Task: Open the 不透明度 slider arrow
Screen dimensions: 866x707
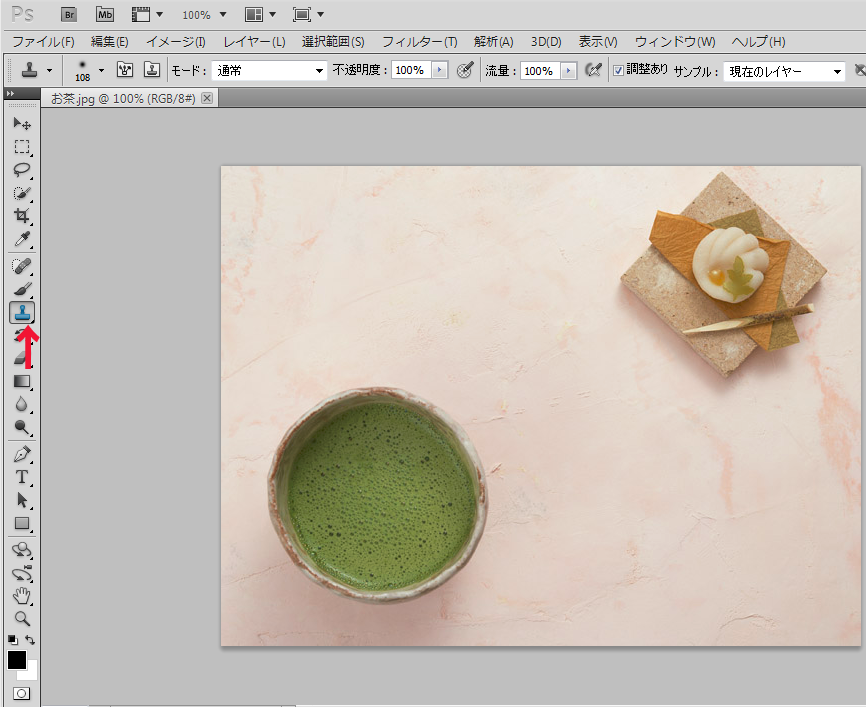Action: click(x=440, y=70)
